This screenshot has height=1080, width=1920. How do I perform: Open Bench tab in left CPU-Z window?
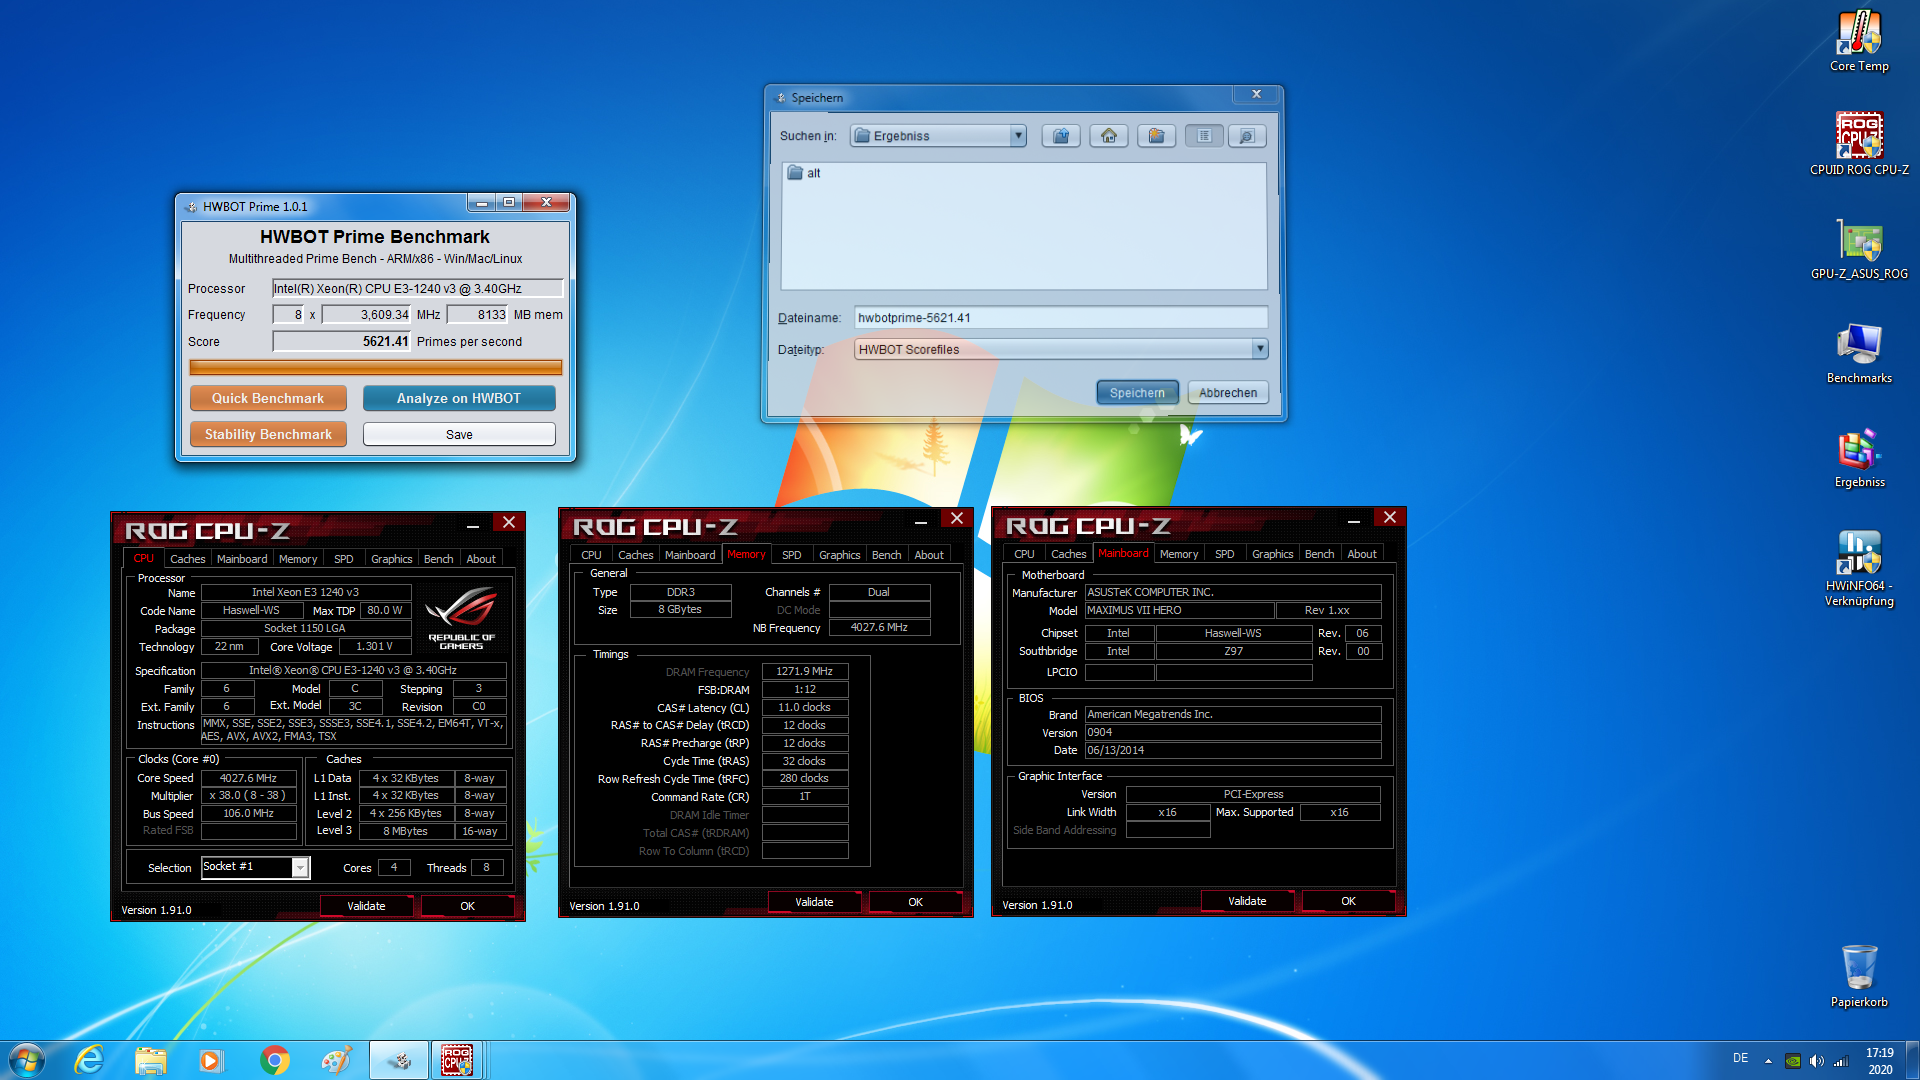[438, 559]
